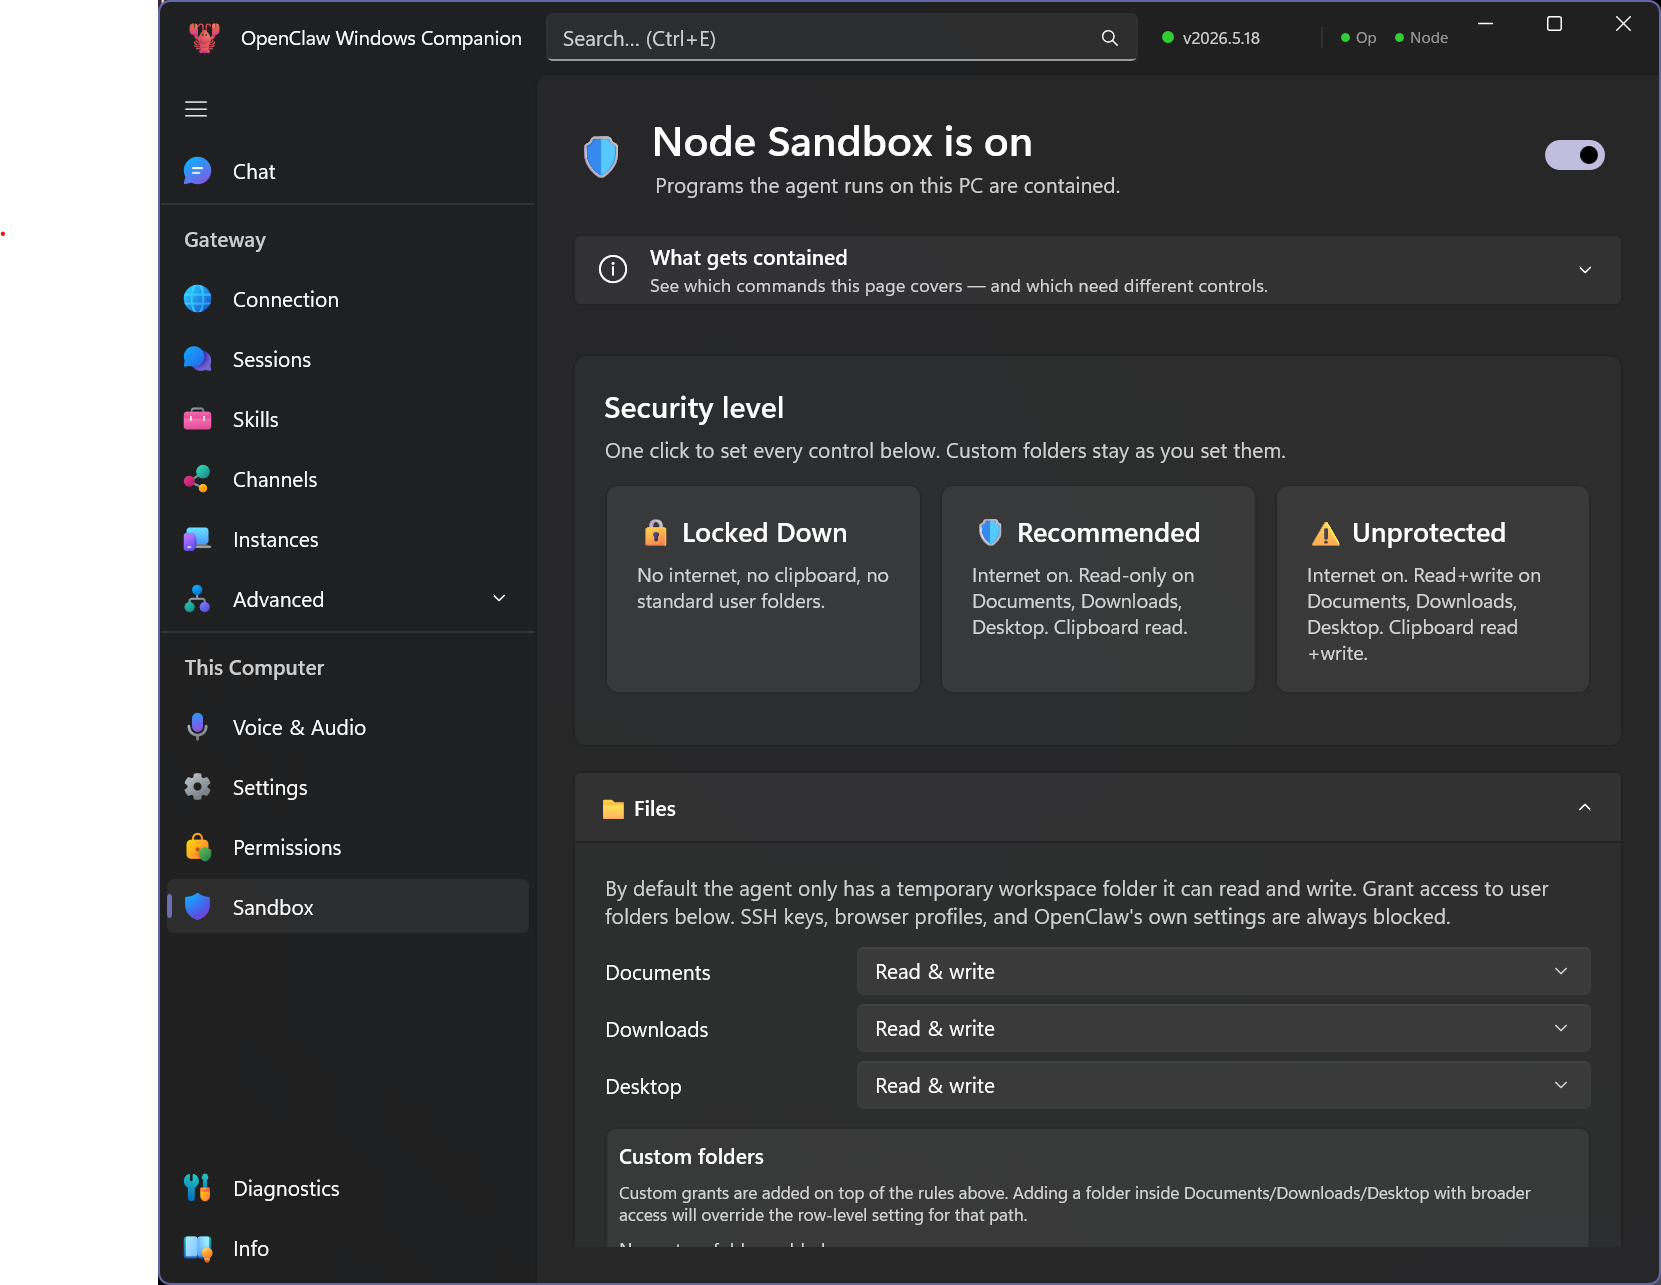
Task: Click the Node status indicator
Action: [x=1421, y=38]
